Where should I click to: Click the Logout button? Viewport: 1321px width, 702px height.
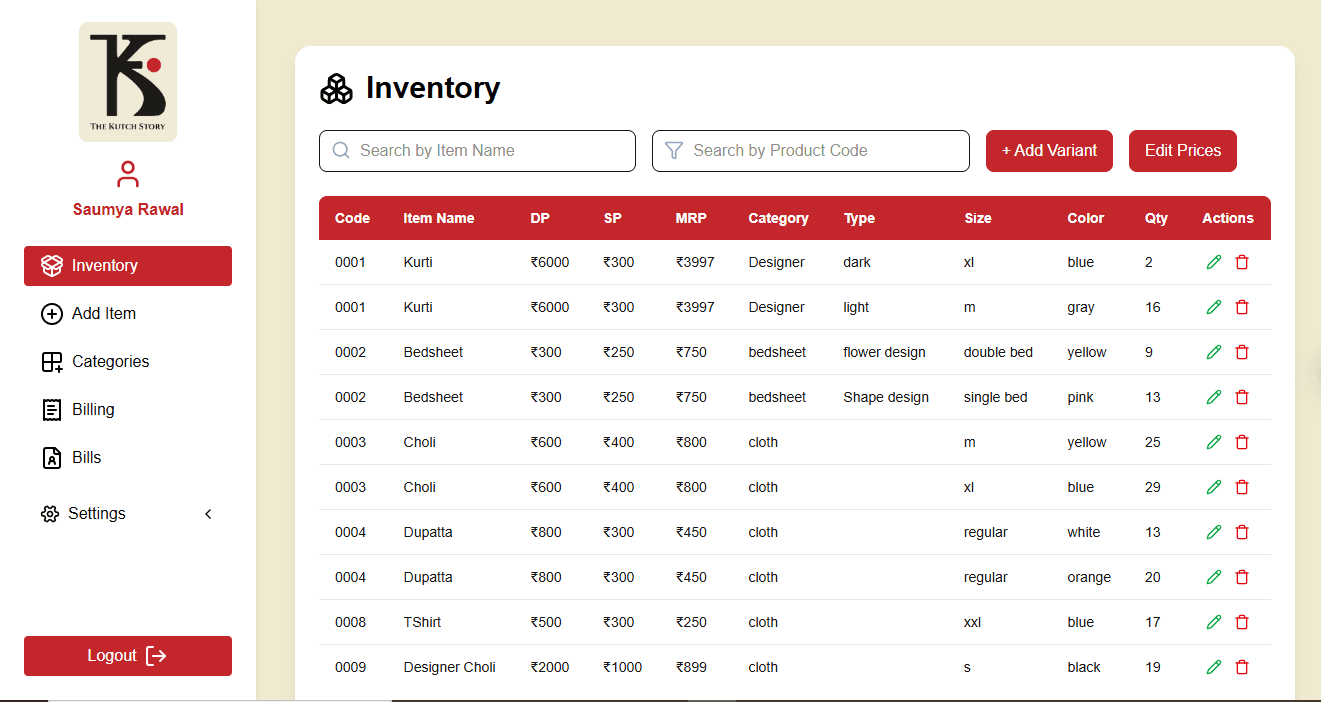click(128, 656)
